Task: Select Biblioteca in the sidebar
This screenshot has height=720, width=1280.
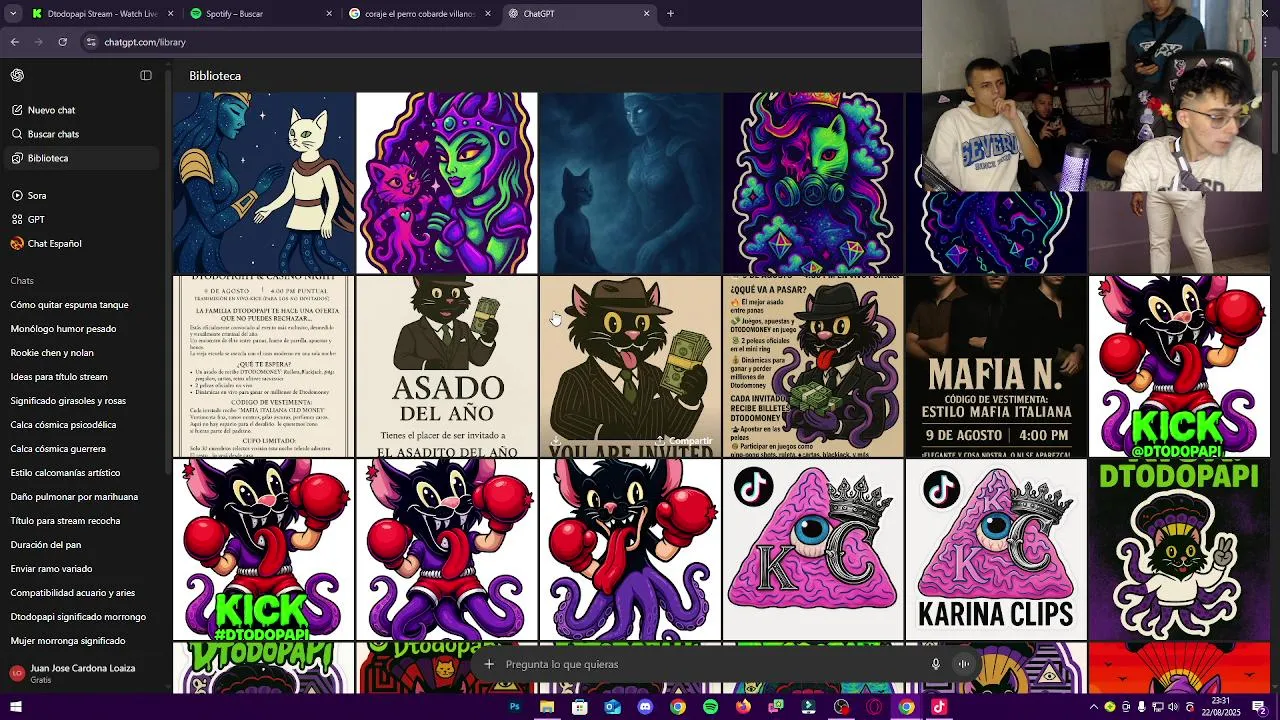Action: click(82, 158)
